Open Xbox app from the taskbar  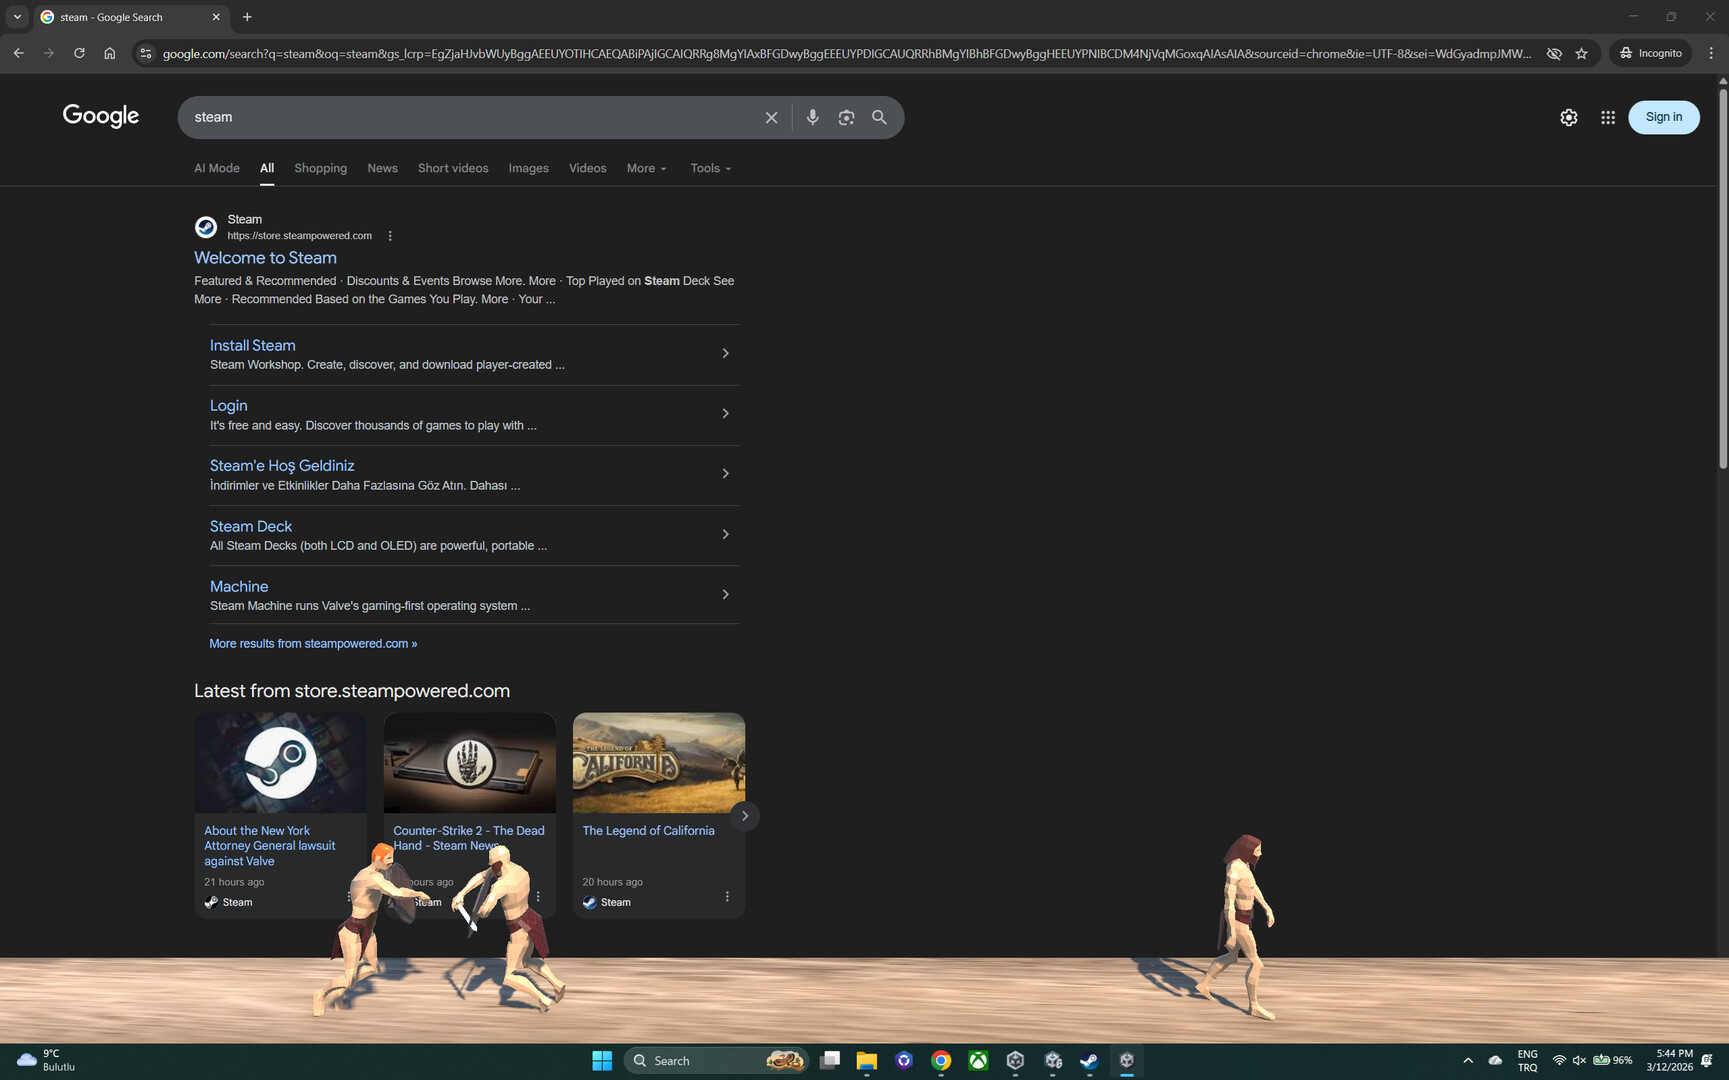click(977, 1060)
